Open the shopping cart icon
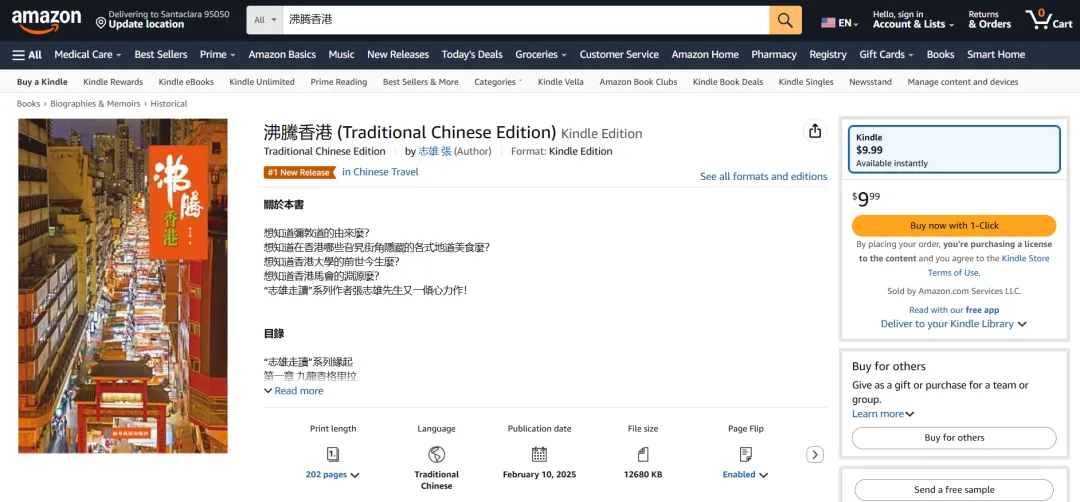The height and width of the screenshot is (502, 1080). coord(1048,19)
